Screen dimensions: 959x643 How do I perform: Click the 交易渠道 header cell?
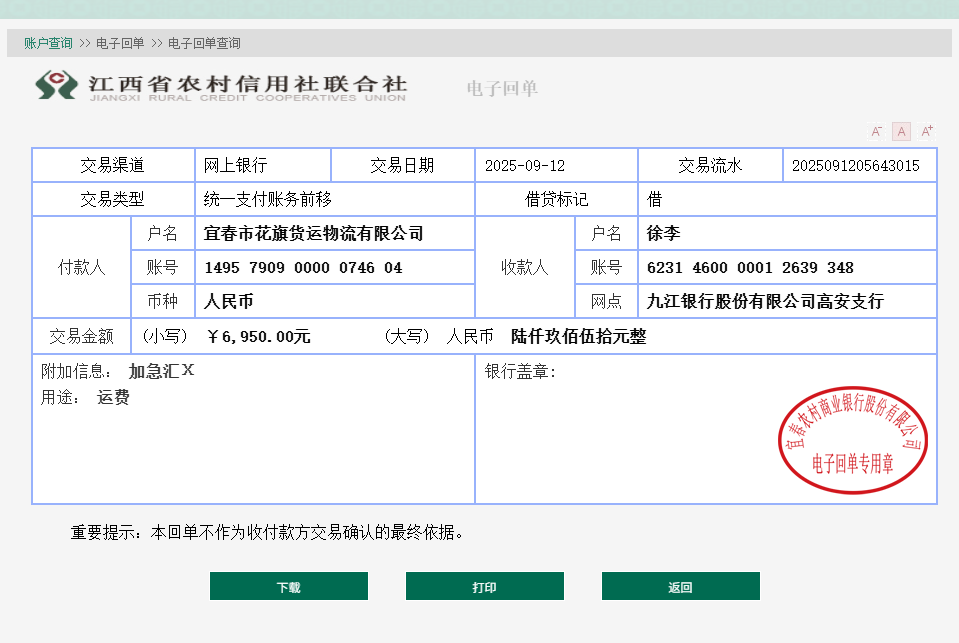(113, 165)
